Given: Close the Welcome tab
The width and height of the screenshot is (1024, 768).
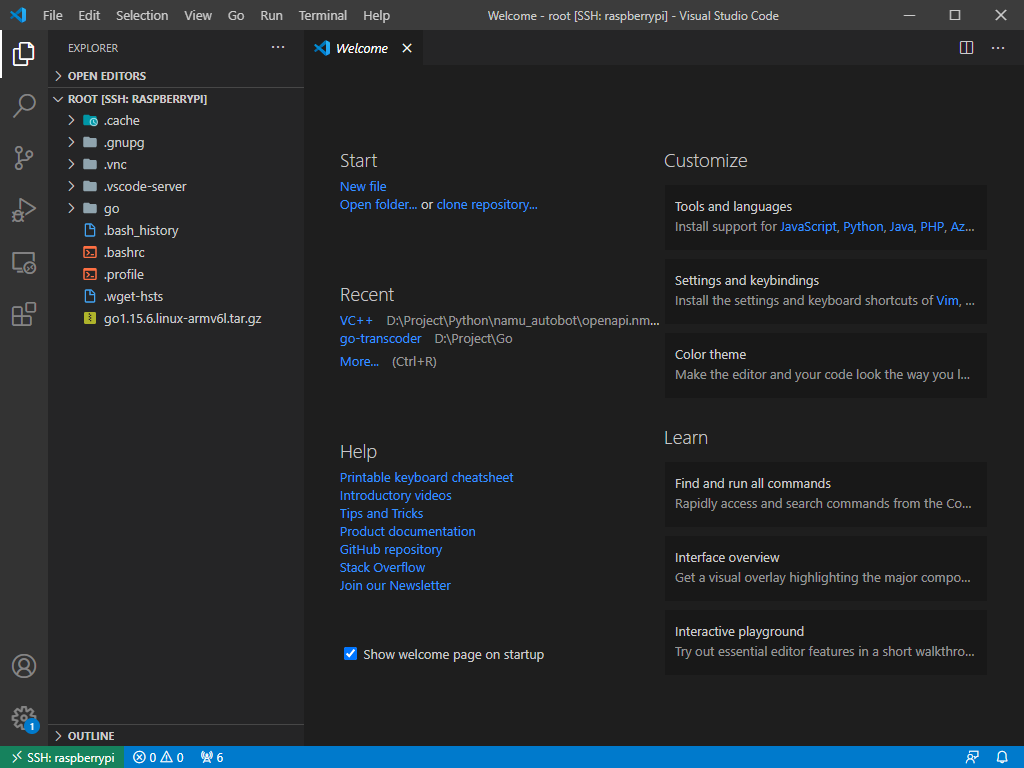Looking at the screenshot, I should coord(407,48).
